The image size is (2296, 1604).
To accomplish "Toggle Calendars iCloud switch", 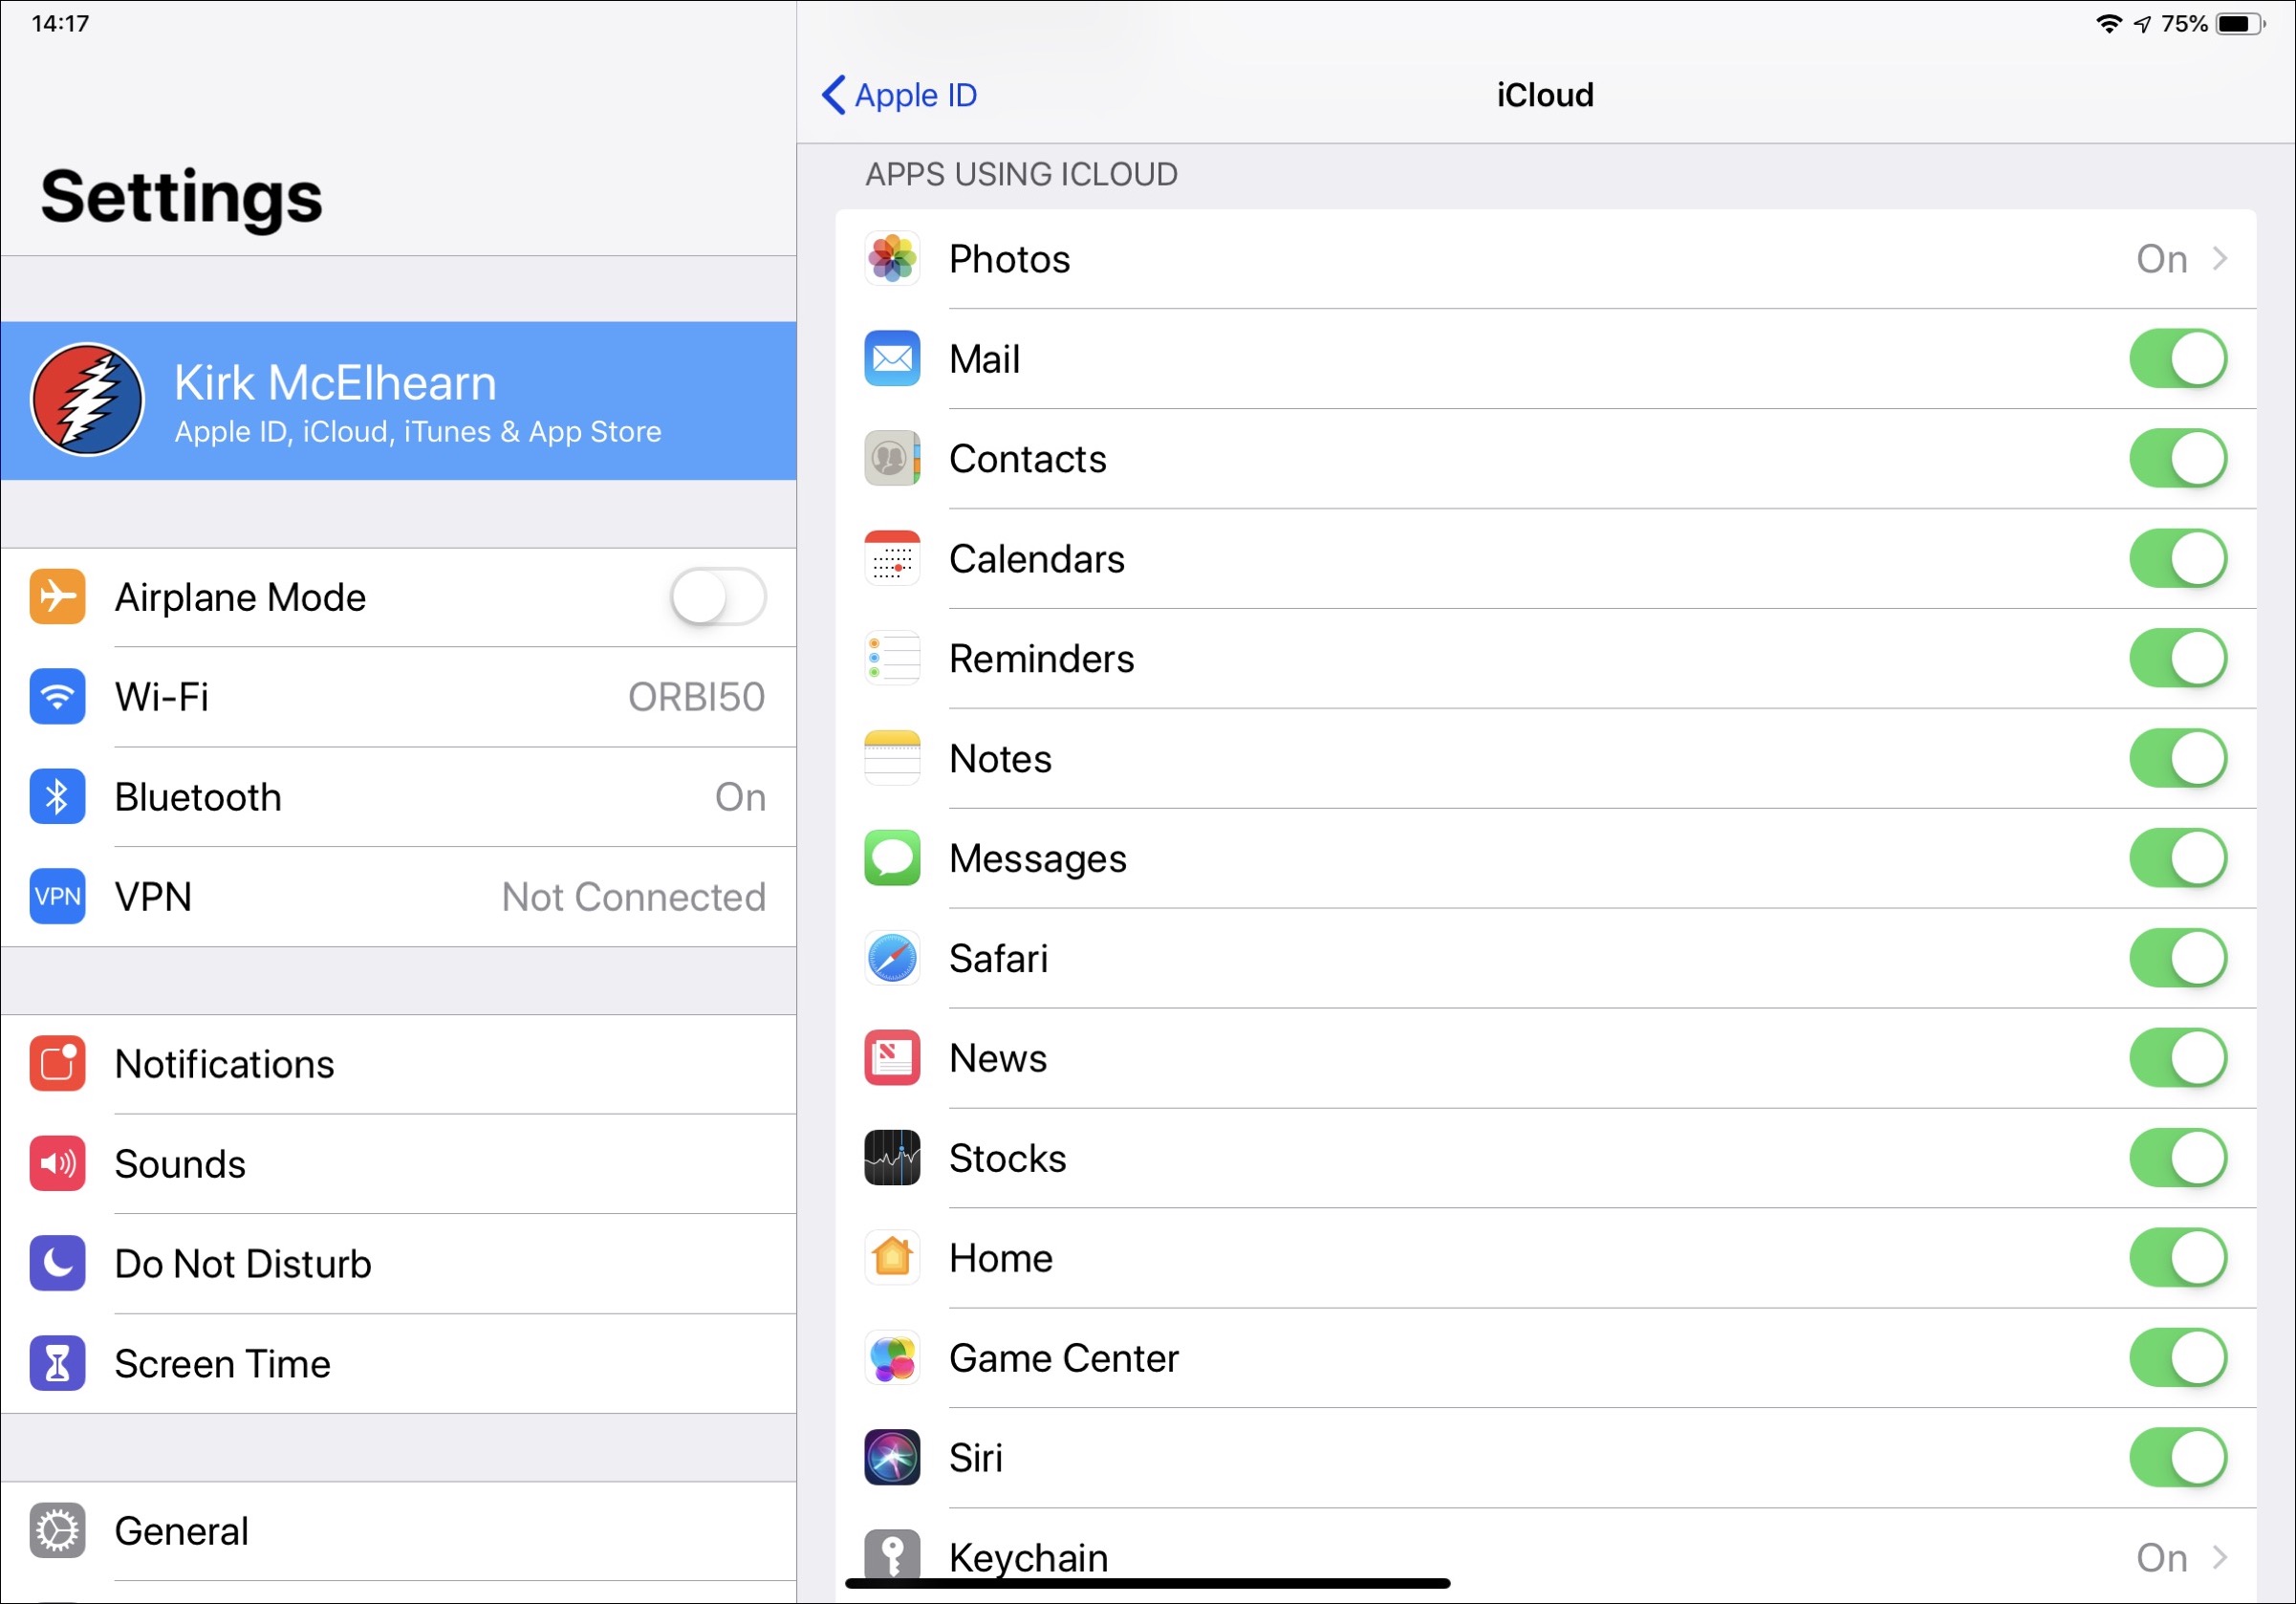I will [x=2178, y=558].
